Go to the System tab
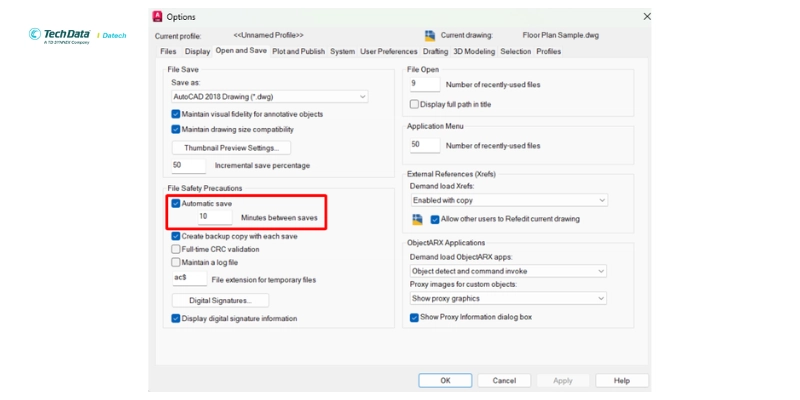This screenshot has width=800, height=400. tap(342, 52)
